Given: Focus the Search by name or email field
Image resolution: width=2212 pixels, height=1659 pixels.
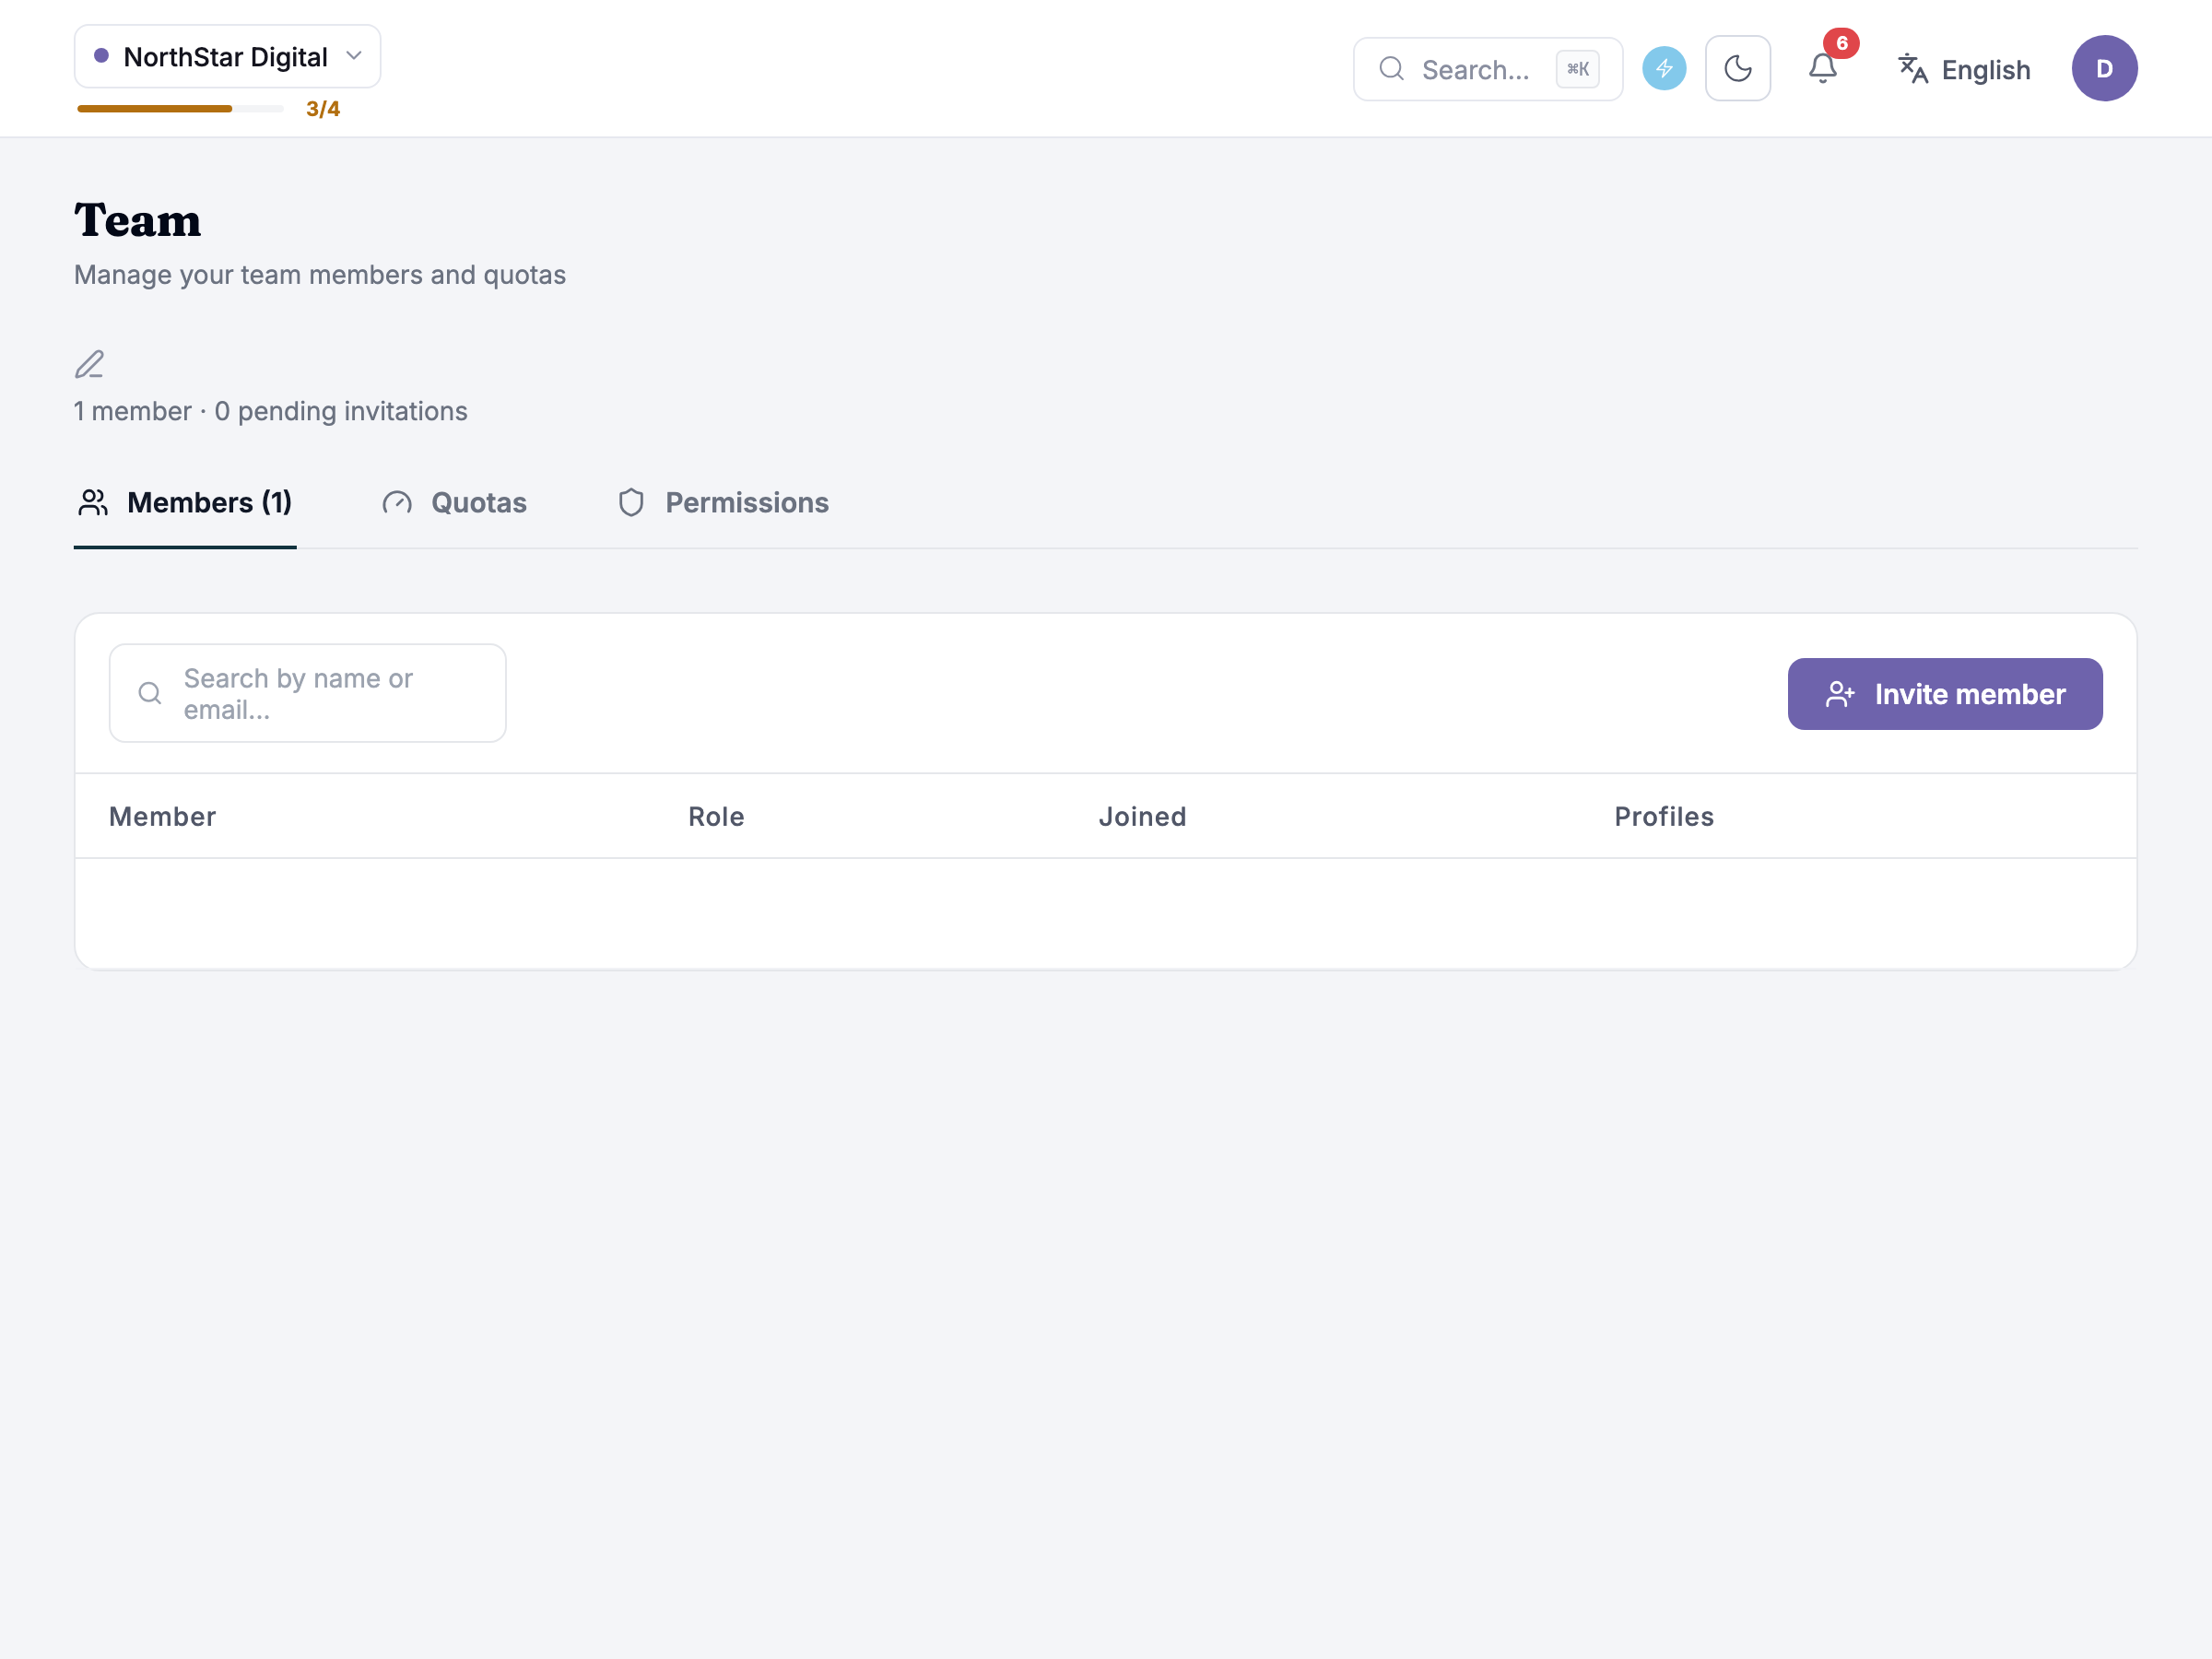Looking at the screenshot, I should 308,694.
